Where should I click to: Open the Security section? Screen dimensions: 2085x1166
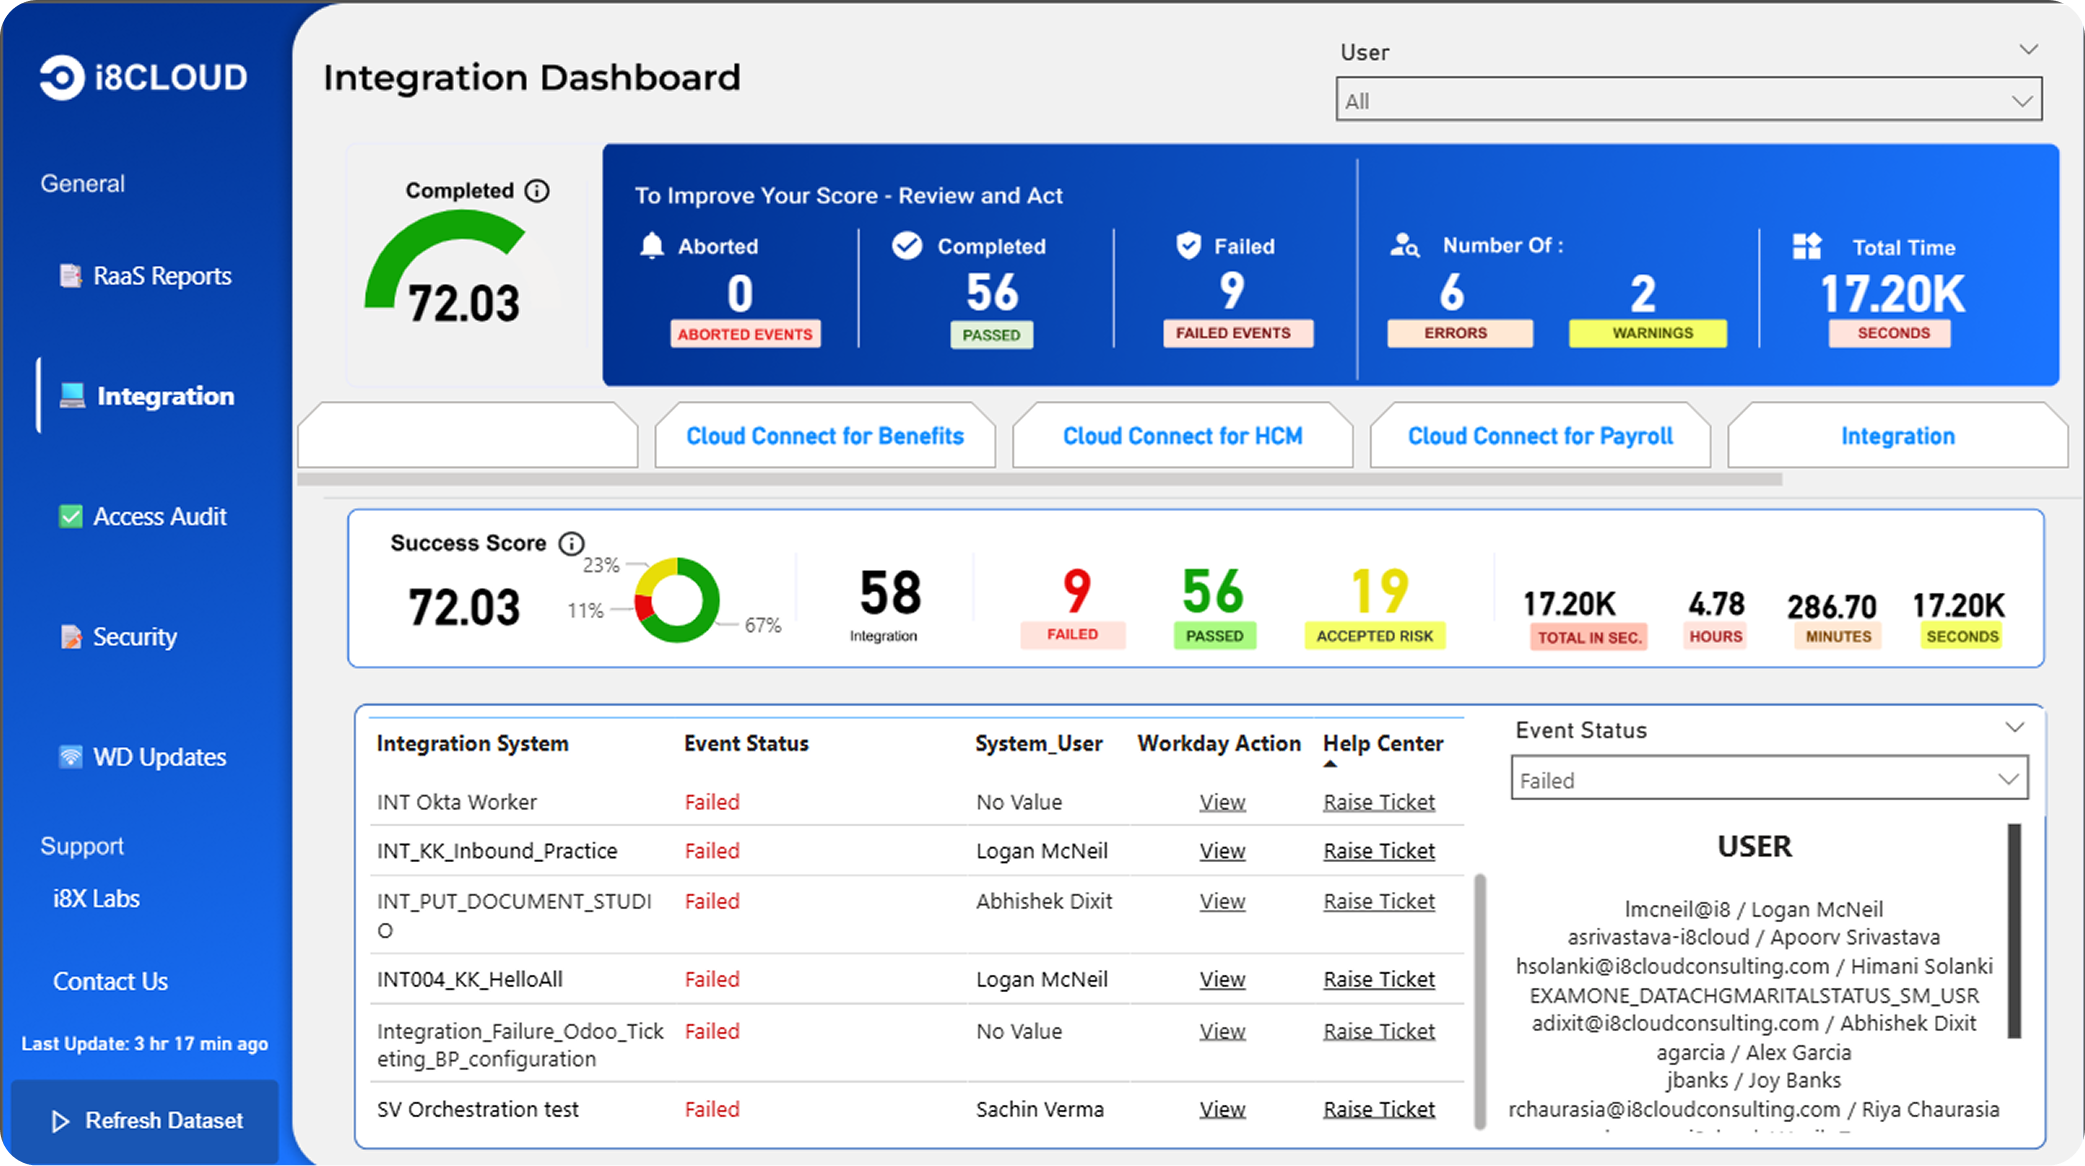point(134,637)
